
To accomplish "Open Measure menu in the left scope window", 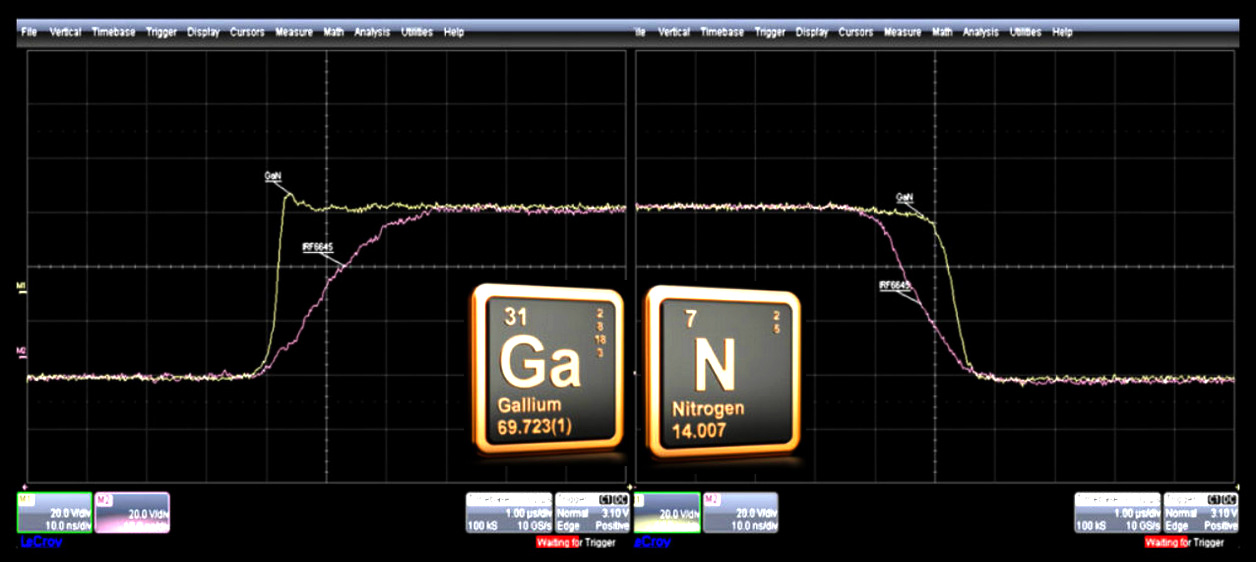I will pos(293,32).
